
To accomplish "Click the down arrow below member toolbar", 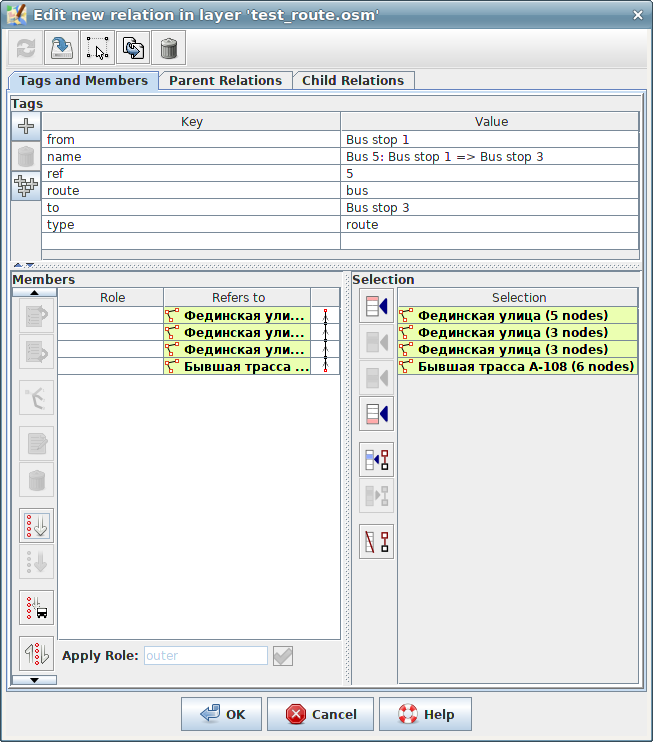I will (34, 680).
